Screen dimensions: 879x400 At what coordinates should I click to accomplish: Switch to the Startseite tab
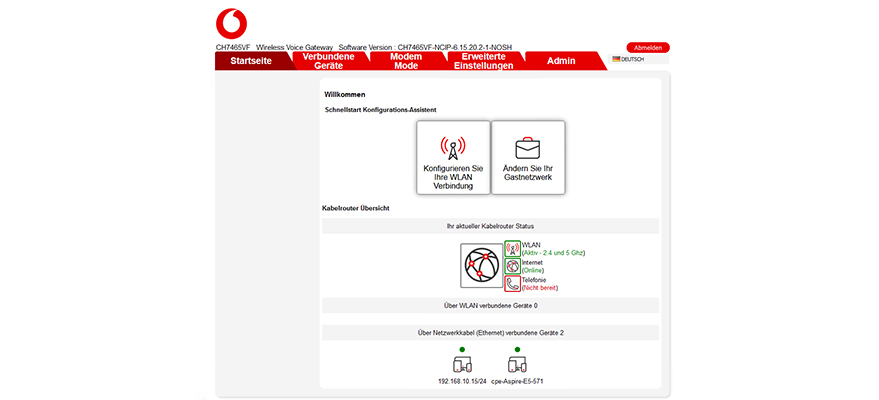click(x=250, y=61)
